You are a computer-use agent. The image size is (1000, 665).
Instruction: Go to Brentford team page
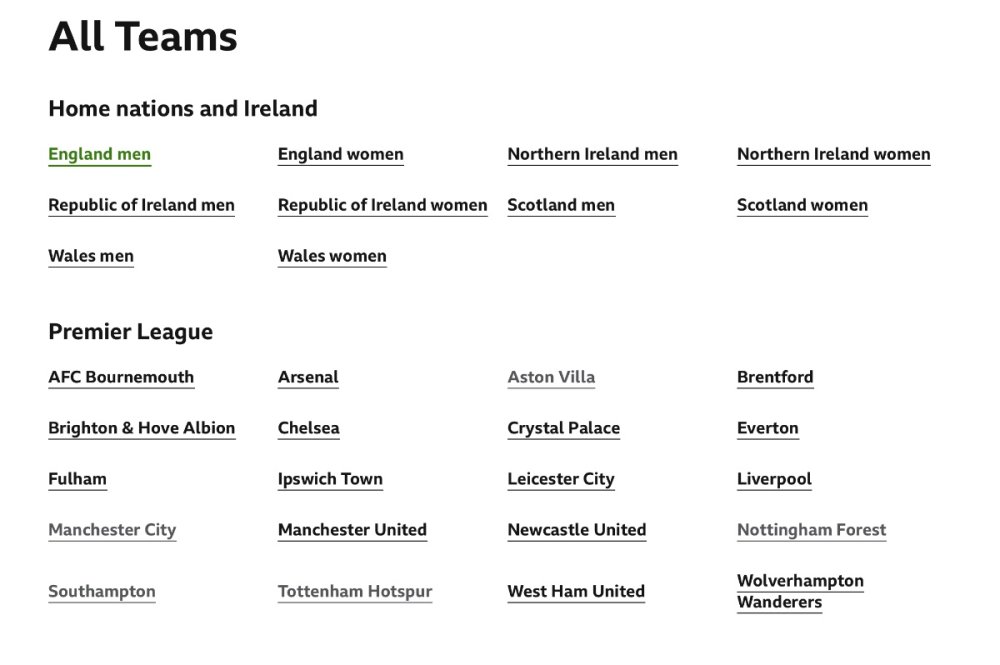(775, 377)
